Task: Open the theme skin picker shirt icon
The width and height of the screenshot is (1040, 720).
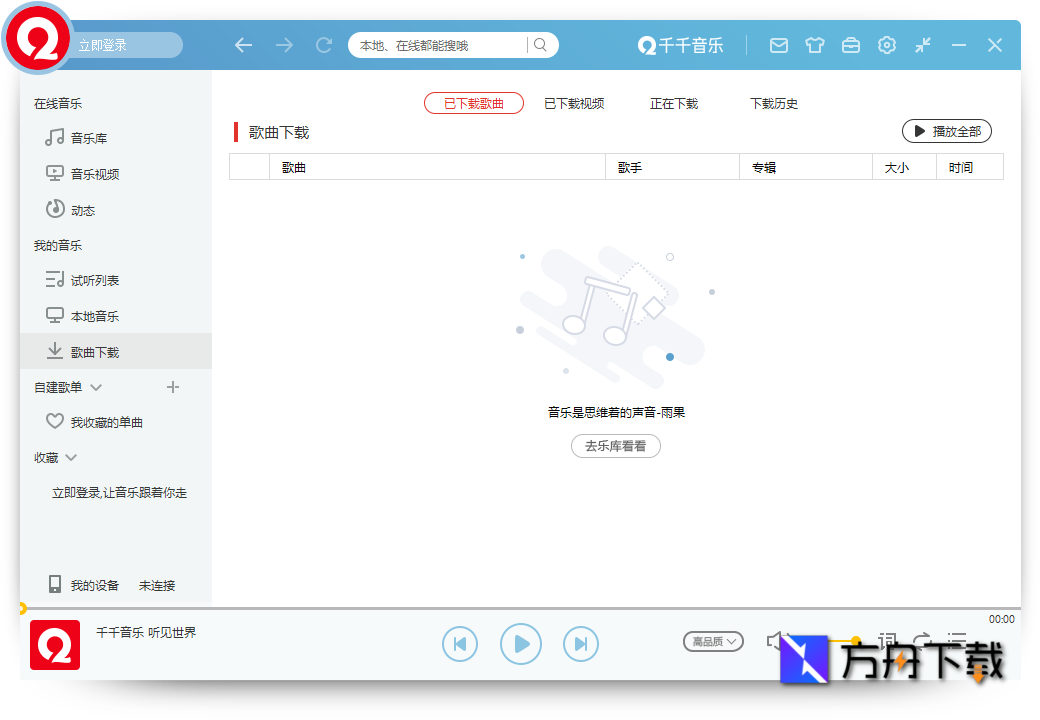Action: 815,45
